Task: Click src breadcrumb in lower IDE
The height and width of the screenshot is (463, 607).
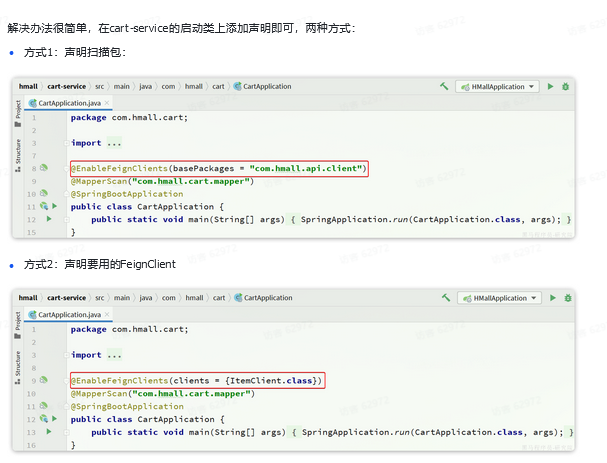Action: (99, 298)
